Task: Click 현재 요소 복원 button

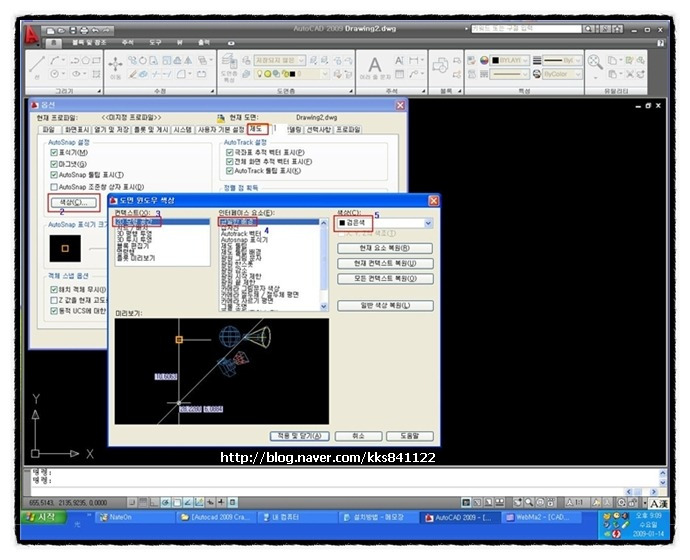Action: (385, 248)
